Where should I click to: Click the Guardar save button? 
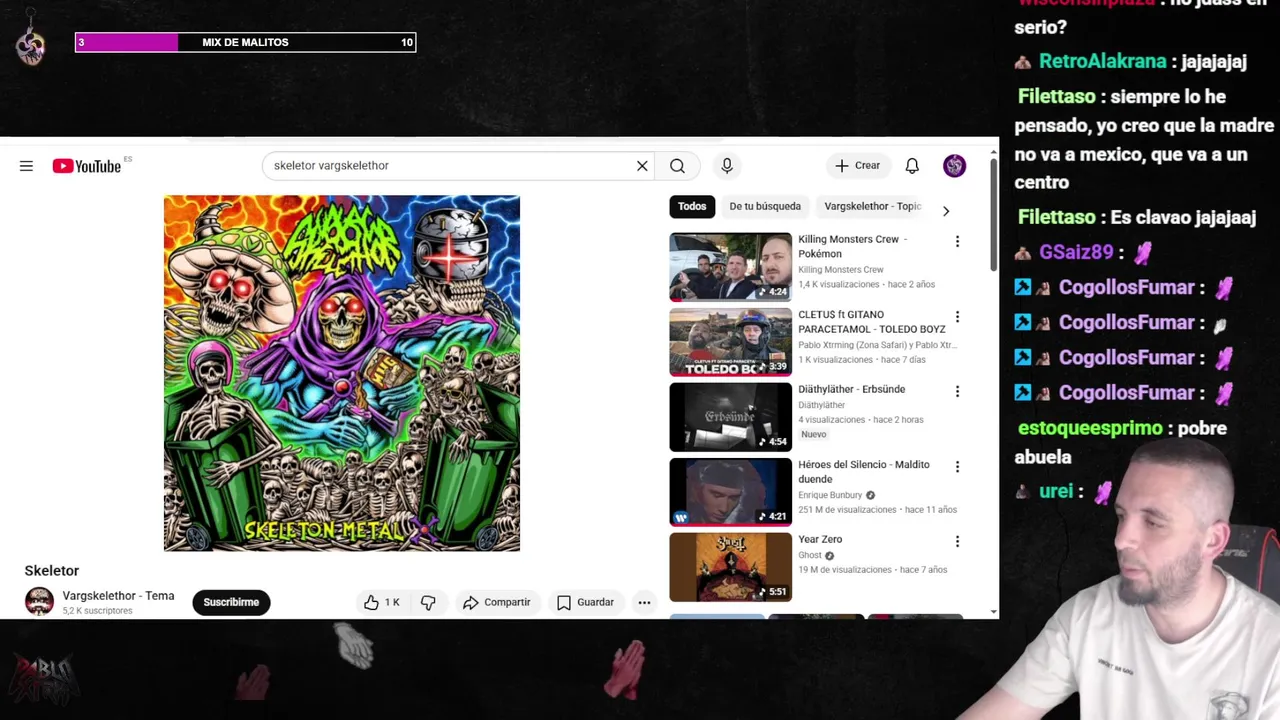pos(585,602)
